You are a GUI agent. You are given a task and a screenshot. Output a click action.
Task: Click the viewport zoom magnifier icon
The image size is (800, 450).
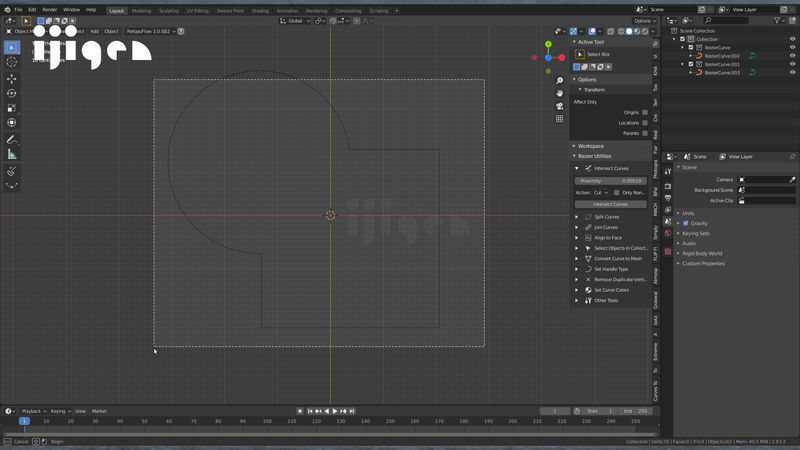pos(560,81)
